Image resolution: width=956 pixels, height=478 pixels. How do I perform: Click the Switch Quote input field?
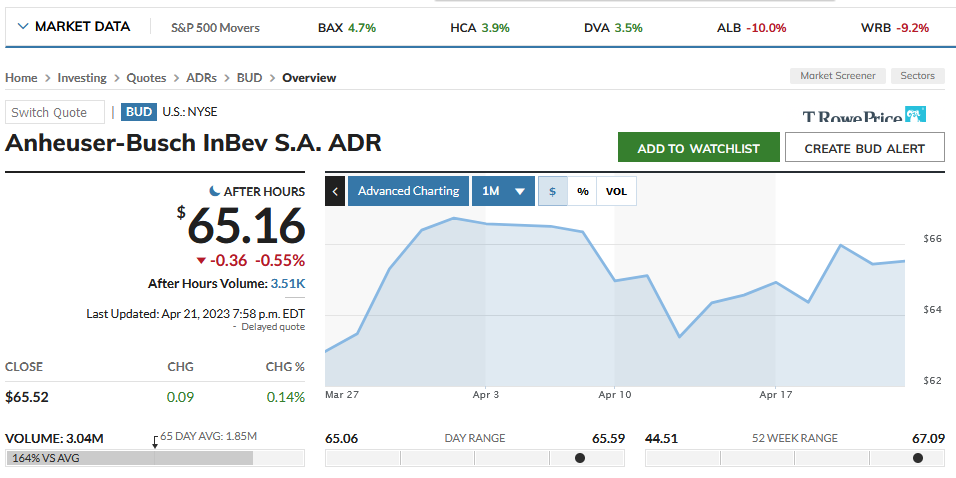tap(55, 112)
